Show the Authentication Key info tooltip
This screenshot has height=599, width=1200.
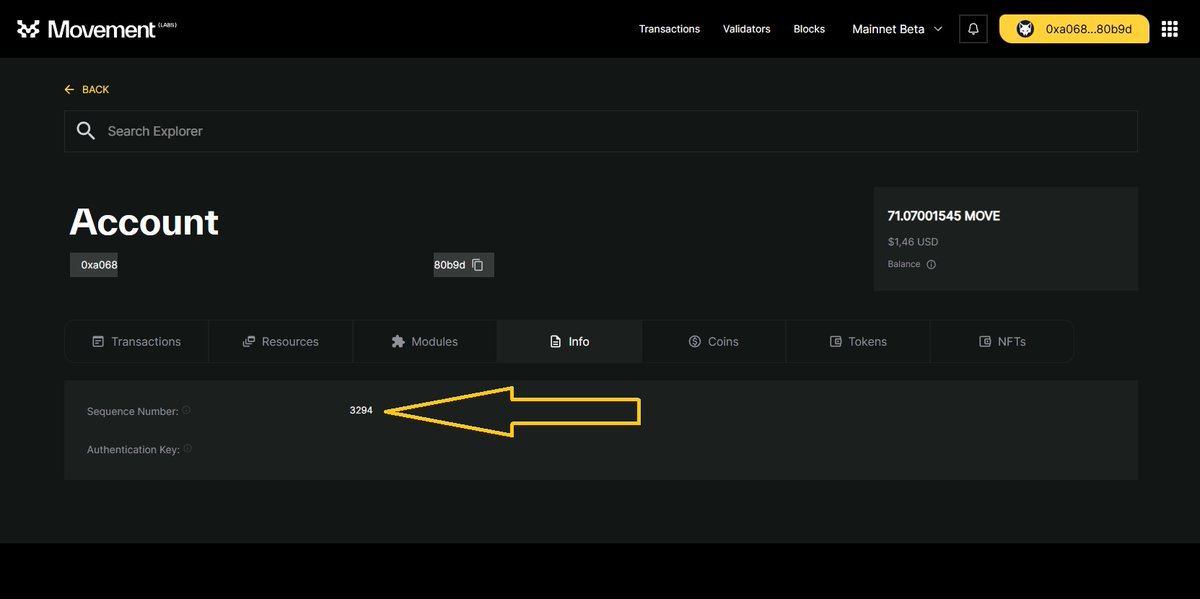187,449
